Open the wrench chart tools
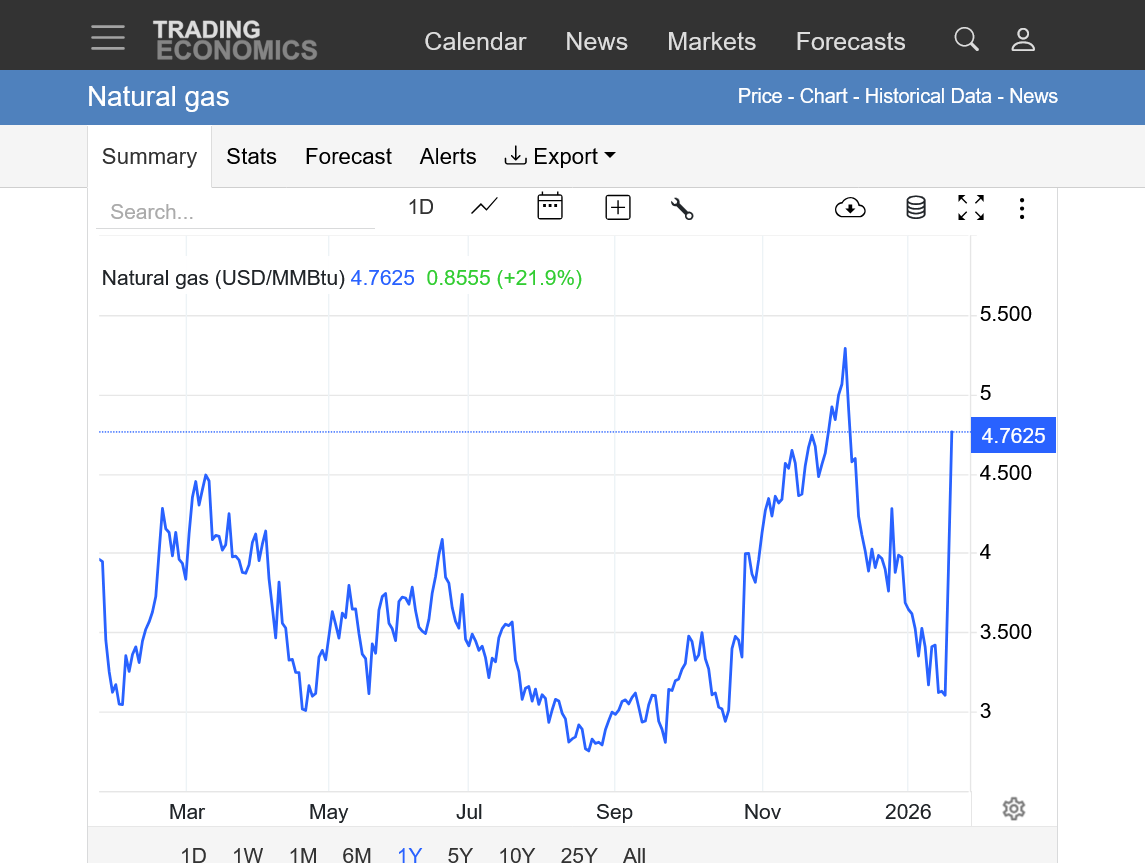The width and height of the screenshot is (1145, 863). tap(682, 208)
